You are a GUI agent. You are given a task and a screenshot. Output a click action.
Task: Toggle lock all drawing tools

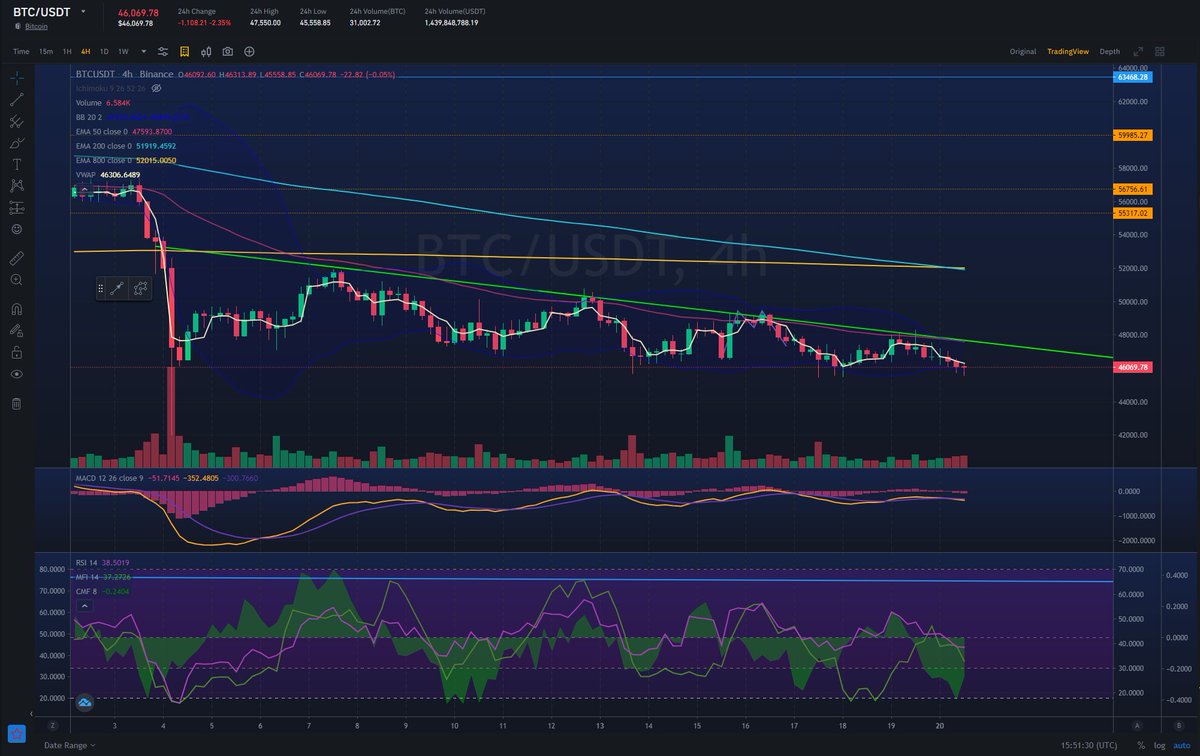click(x=16, y=352)
